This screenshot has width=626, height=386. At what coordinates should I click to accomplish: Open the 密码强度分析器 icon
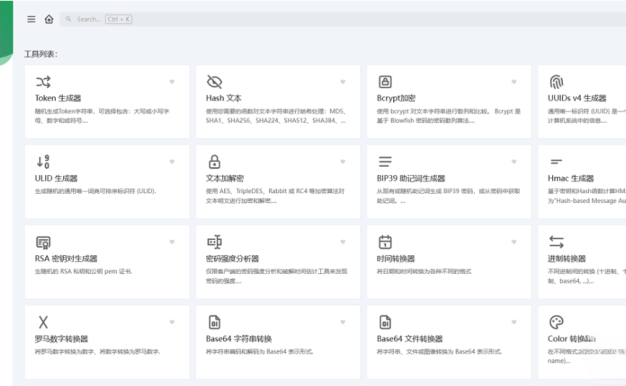click(214, 242)
